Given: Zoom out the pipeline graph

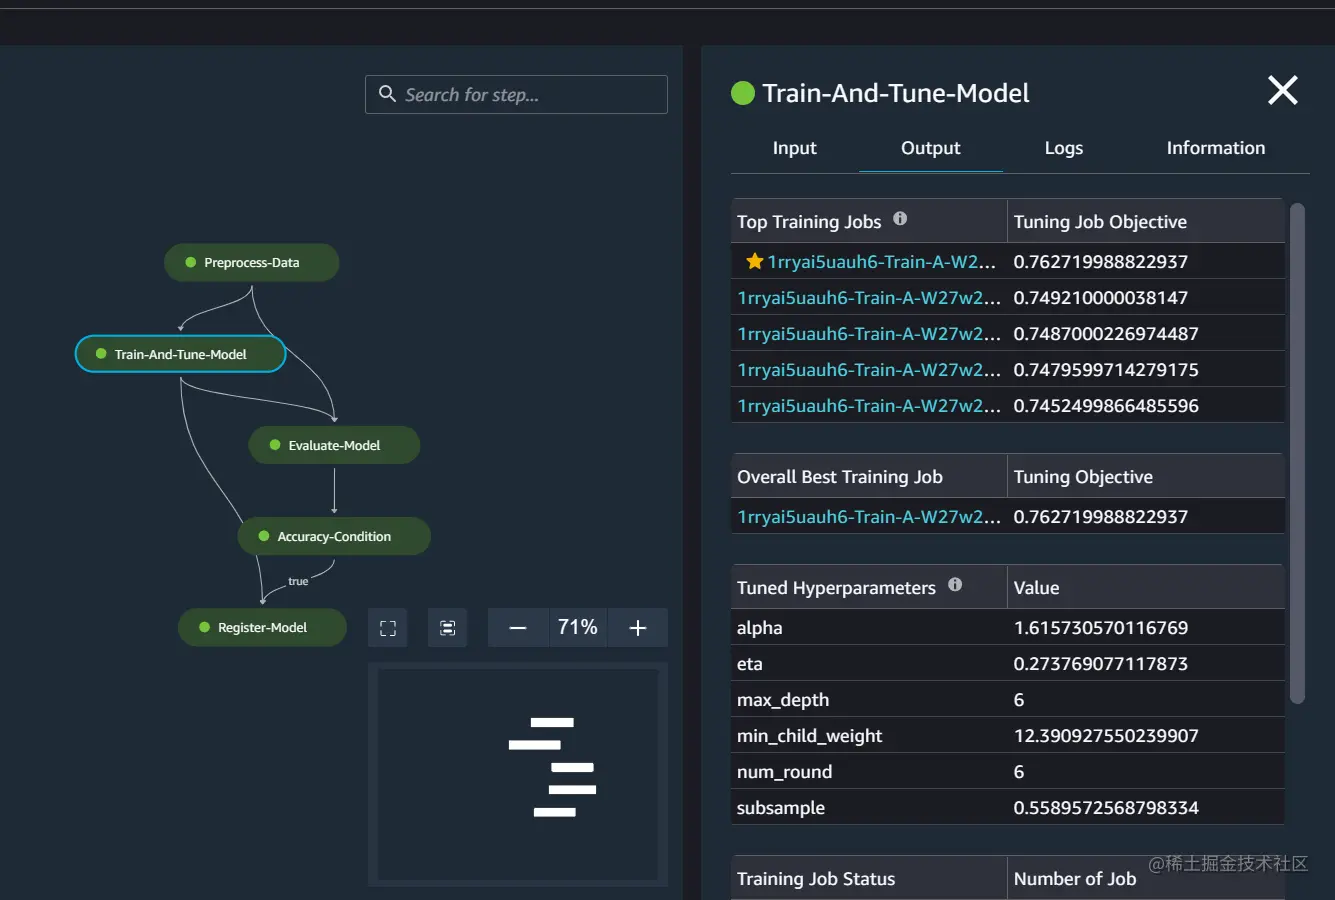Looking at the screenshot, I should pos(518,628).
